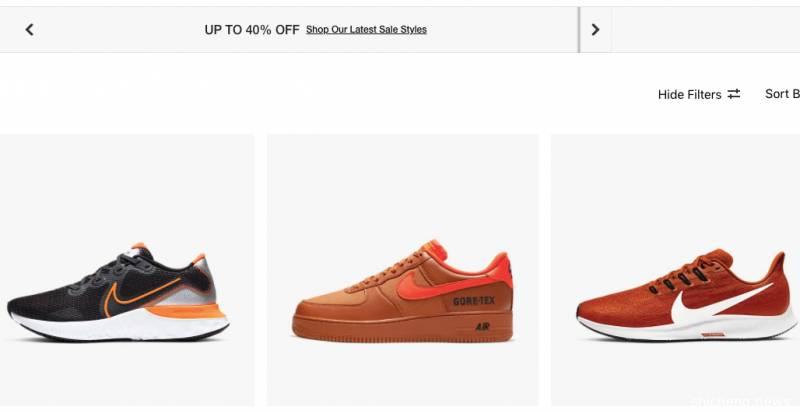Click the next promo right arrow
The width and height of the screenshot is (800, 414).
point(595,29)
